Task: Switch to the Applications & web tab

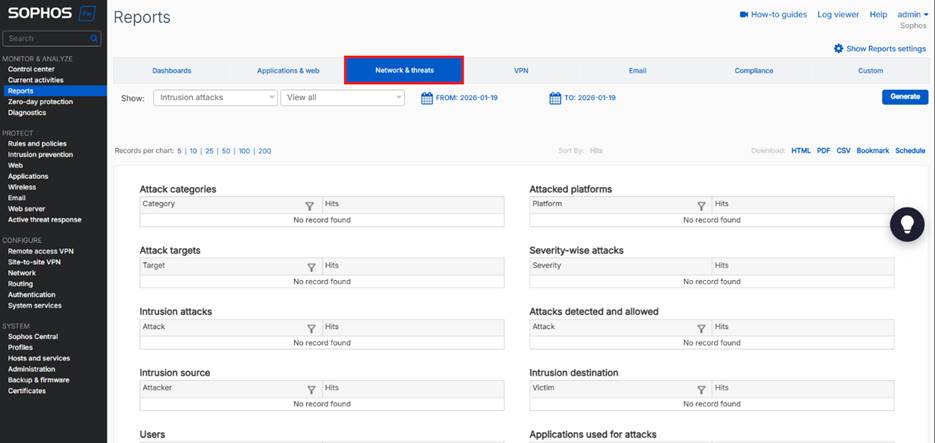Action: coord(288,71)
